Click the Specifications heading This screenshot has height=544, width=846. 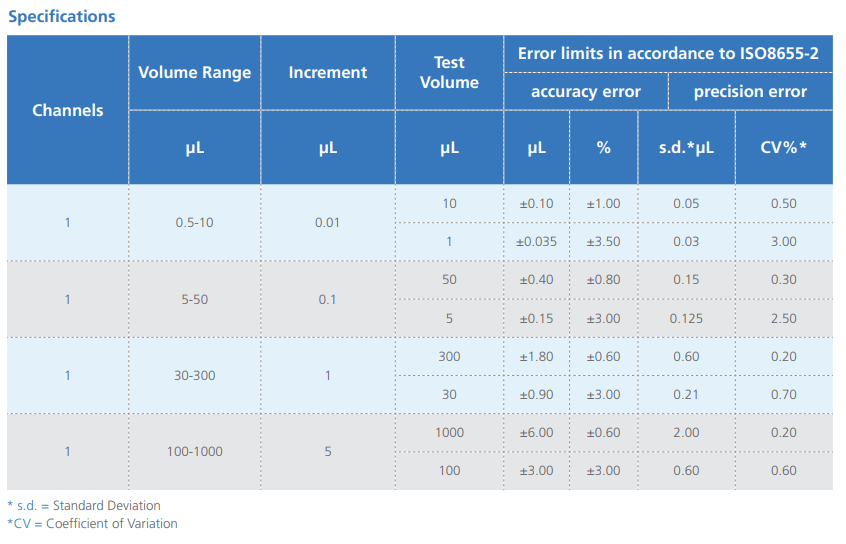coord(62,16)
